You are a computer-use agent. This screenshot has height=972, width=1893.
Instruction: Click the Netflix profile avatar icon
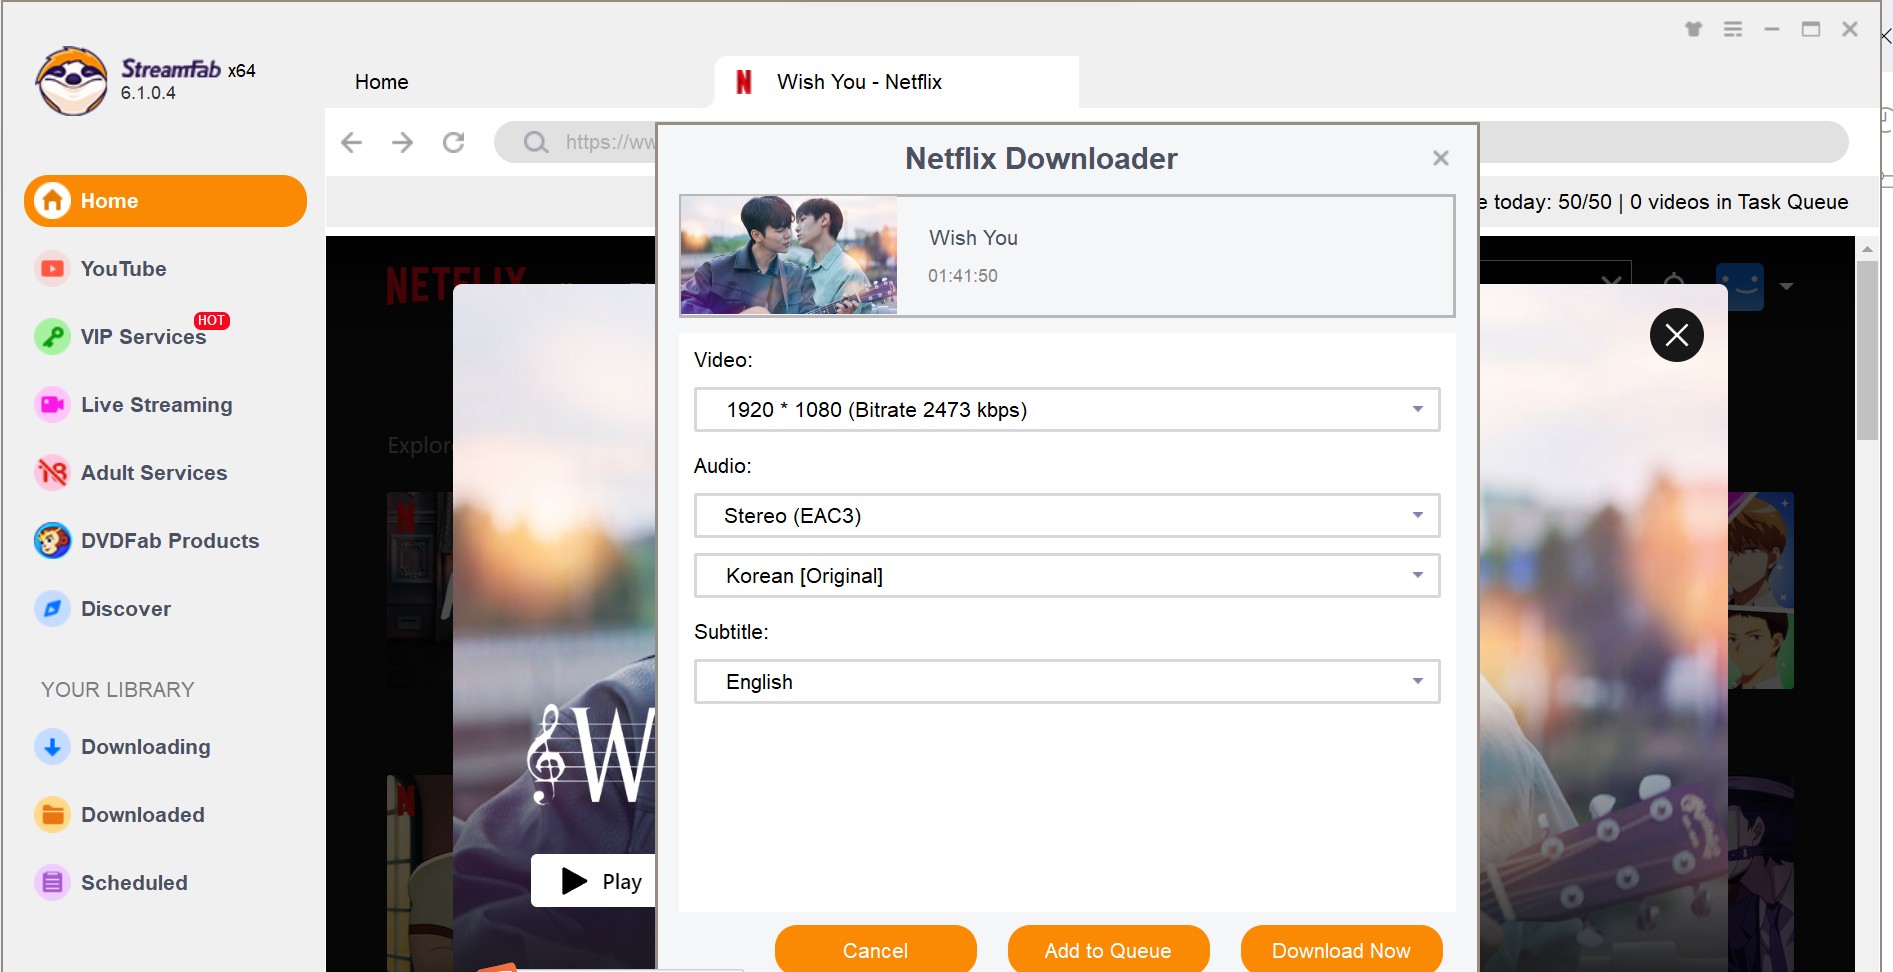point(1740,286)
